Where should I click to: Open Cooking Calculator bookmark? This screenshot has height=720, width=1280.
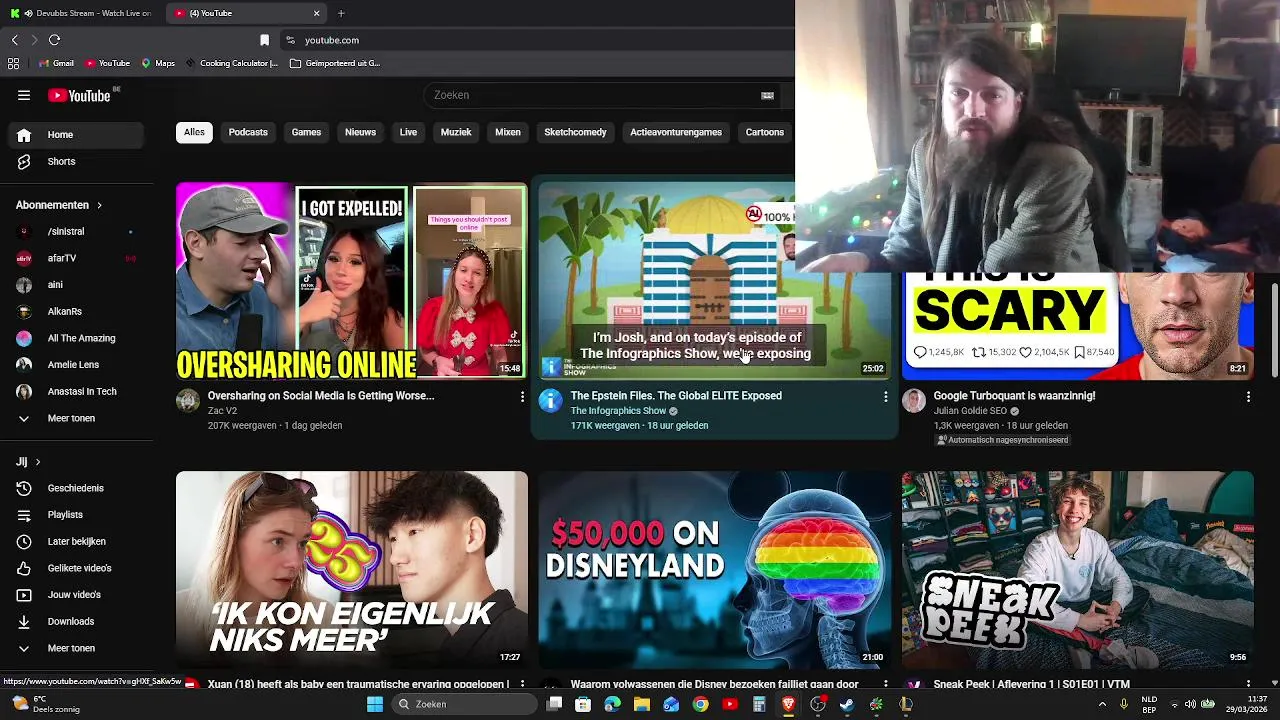point(232,63)
